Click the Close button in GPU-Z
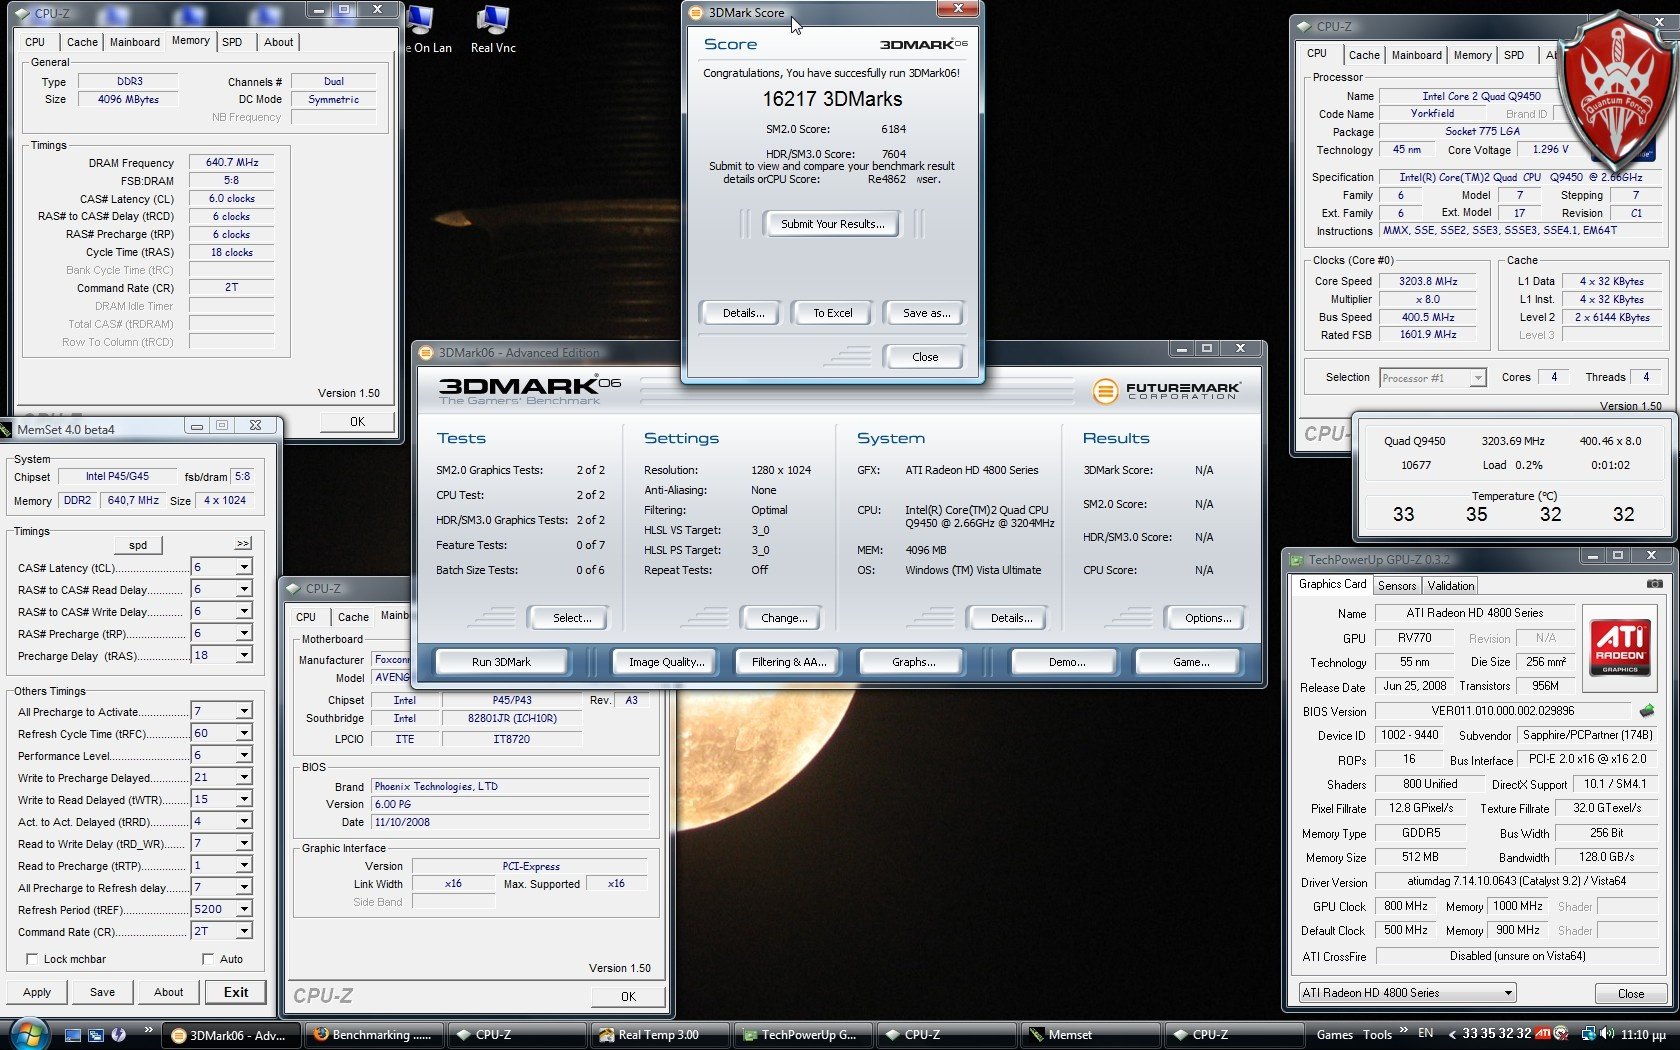Screen dimensions: 1680x1050 [x=1630, y=993]
